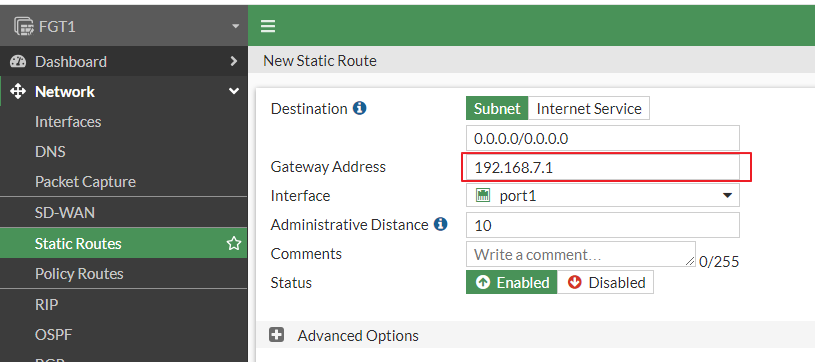The image size is (815, 362).
Task: Set route status to Enabled
Action: tap(511, 282)
